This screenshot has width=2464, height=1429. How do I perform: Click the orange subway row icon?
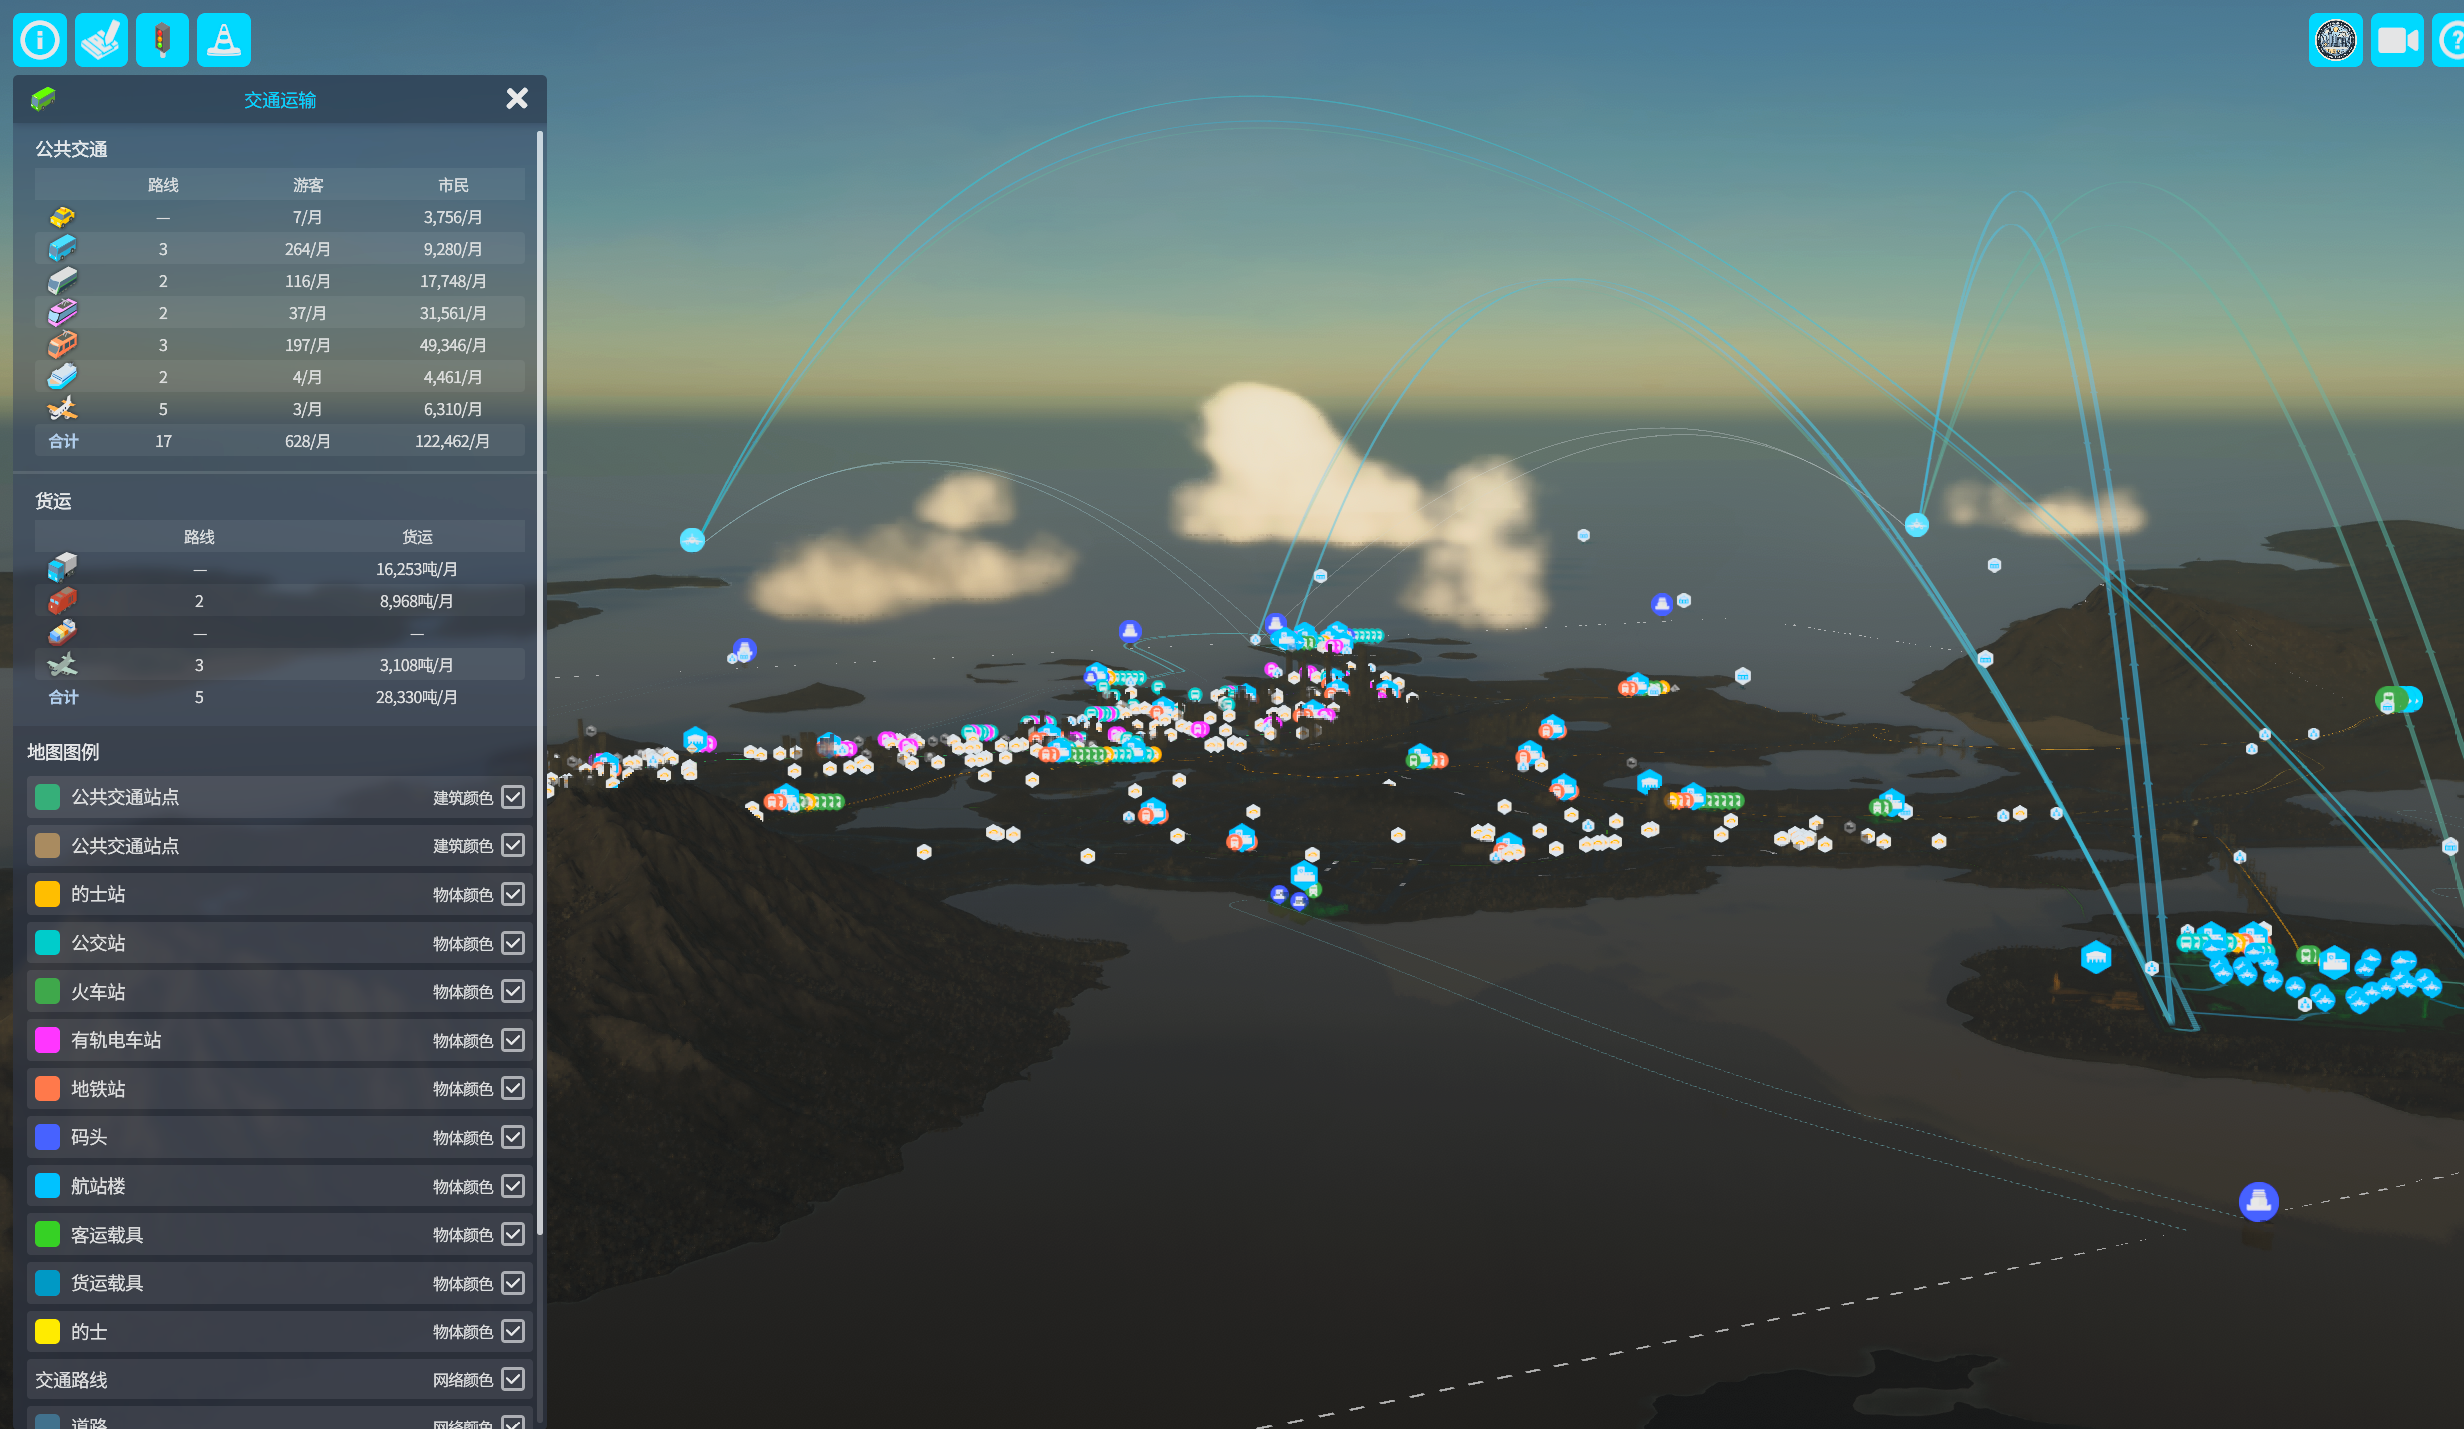pyautogui.click(x=62, y=345)
